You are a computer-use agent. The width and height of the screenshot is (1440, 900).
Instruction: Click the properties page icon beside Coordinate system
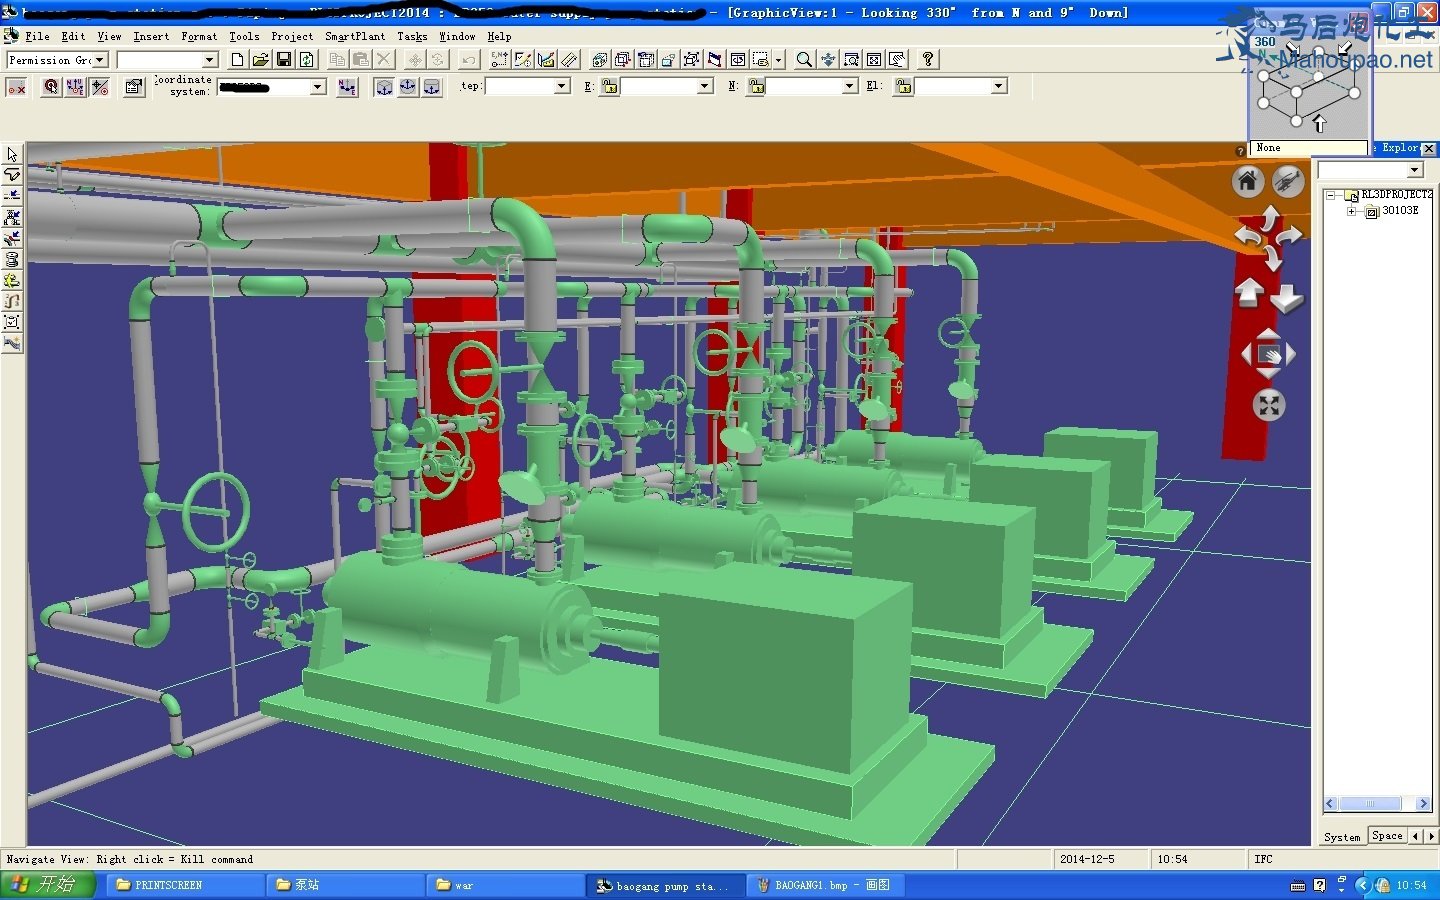coord(134,87)
